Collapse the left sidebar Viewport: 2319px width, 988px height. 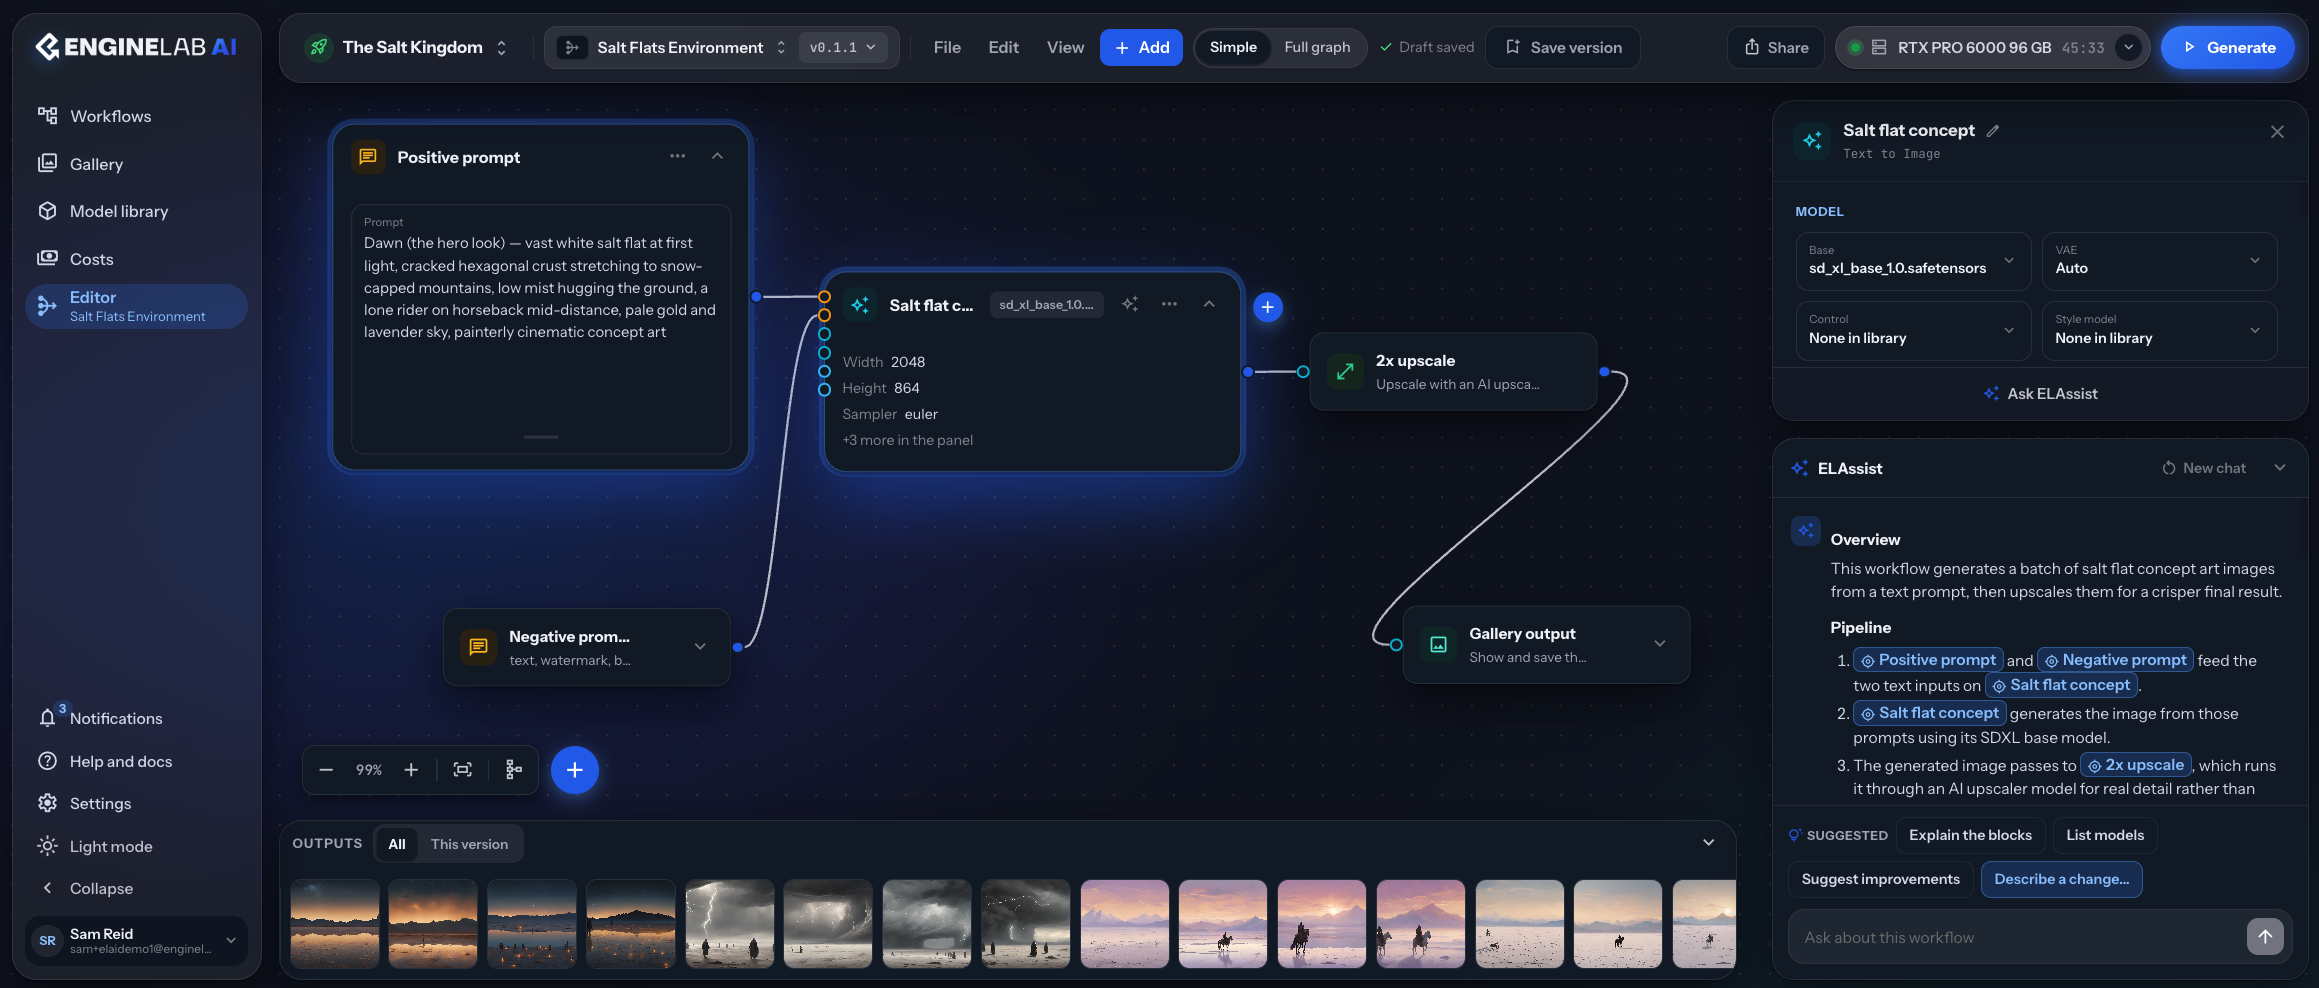coord(136,888)
